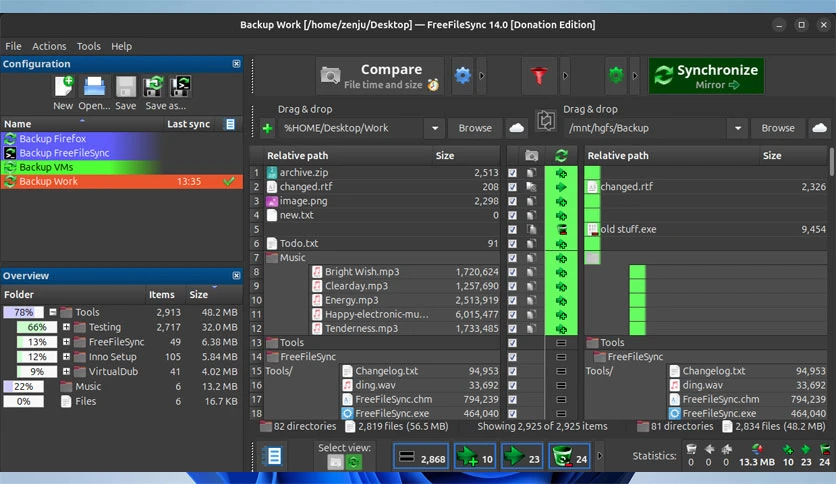Select the Backup FreeFileSync configuration
Viewport: 836px width, 484px height.
122,153
